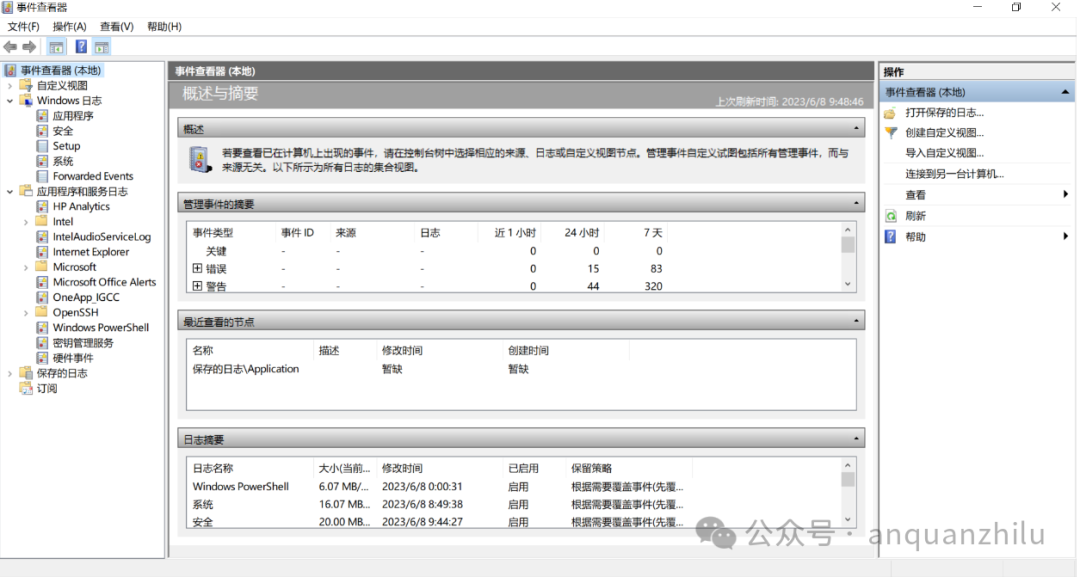Image resolution: width=1080 pixels, height=577 pixels.
Task: Expand the 错误 event type row
Action: point(197,269)
